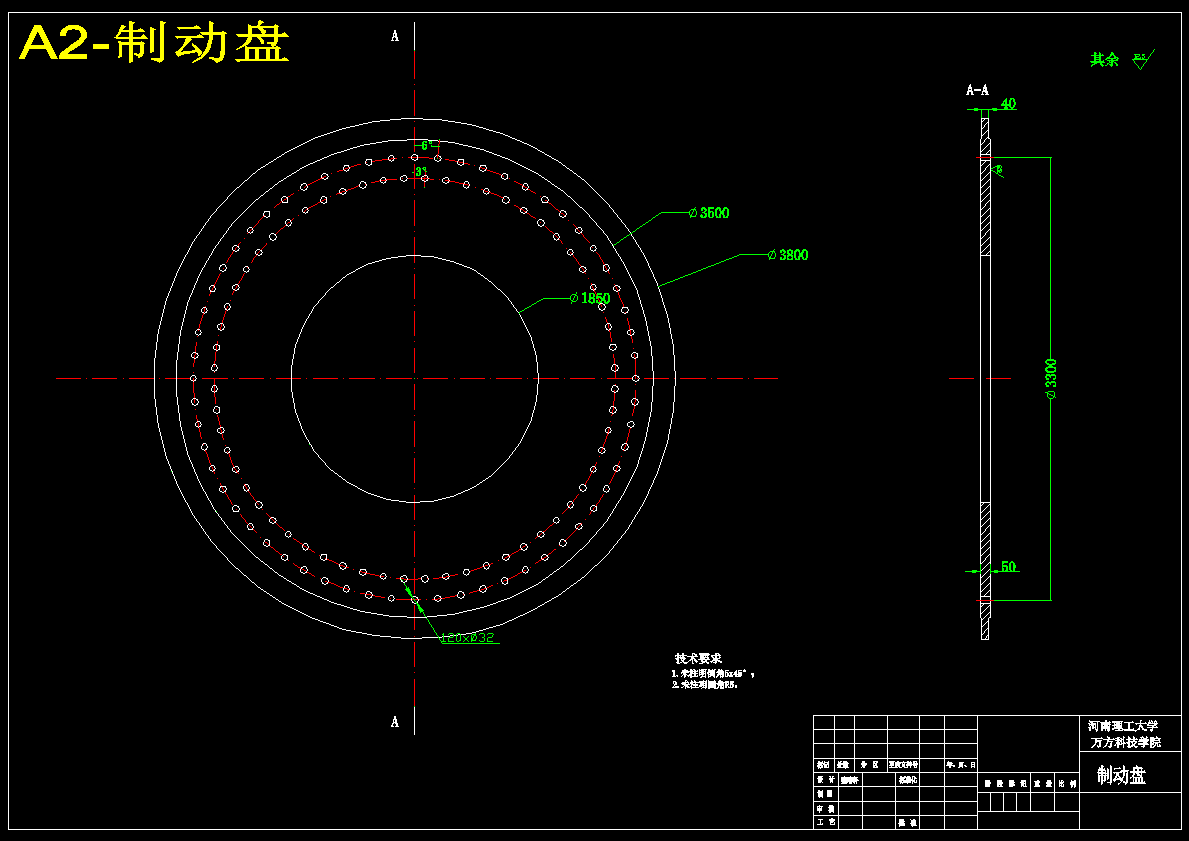Select the '50' thickness dimension
The image size is (1189, 841).
tap(1009, 566)
